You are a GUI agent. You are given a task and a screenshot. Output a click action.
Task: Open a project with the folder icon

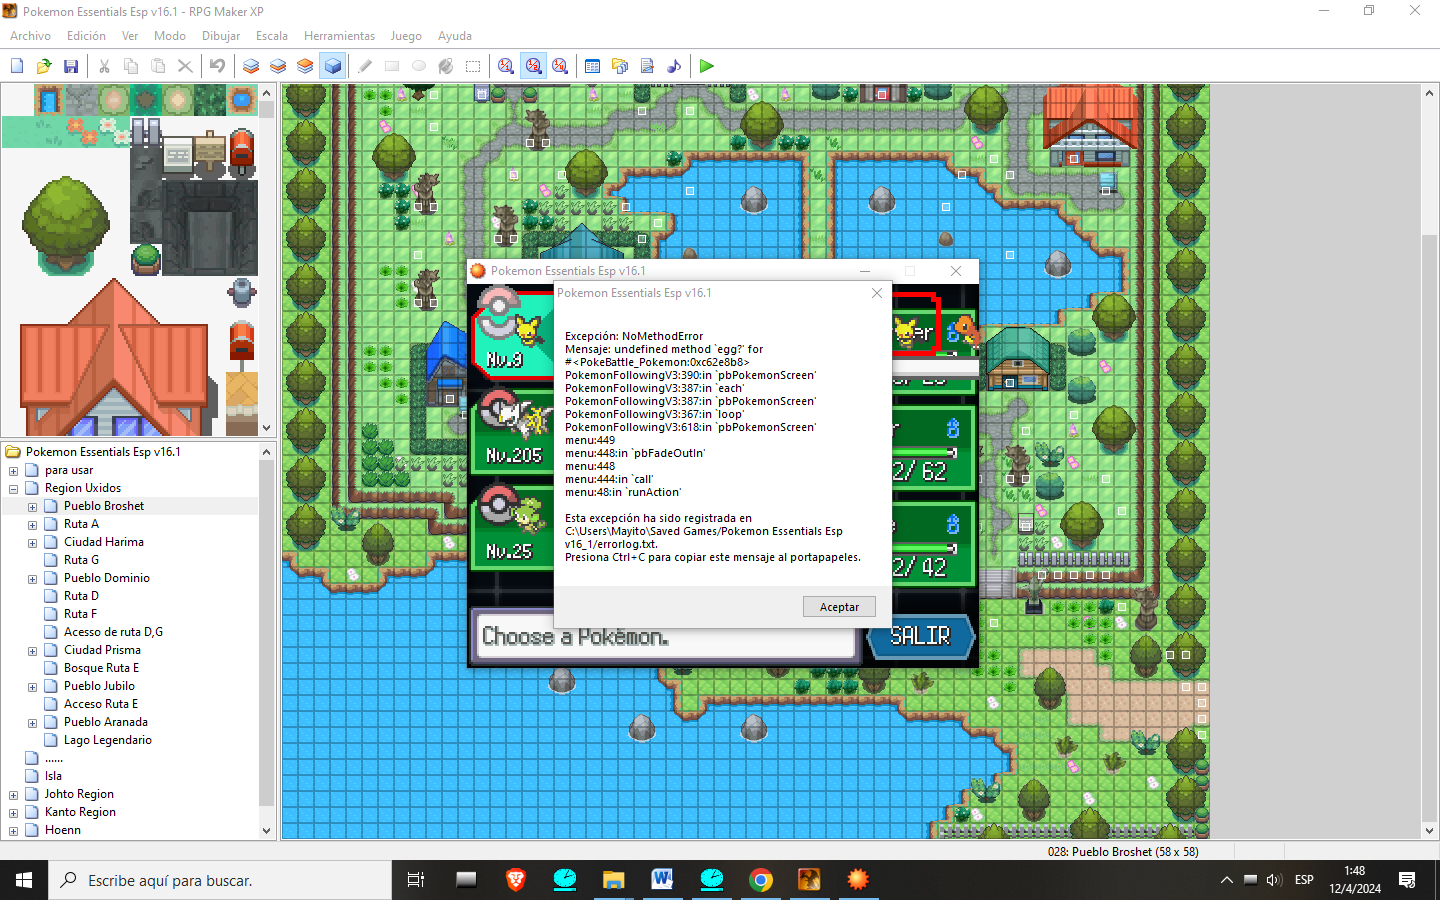44,66
